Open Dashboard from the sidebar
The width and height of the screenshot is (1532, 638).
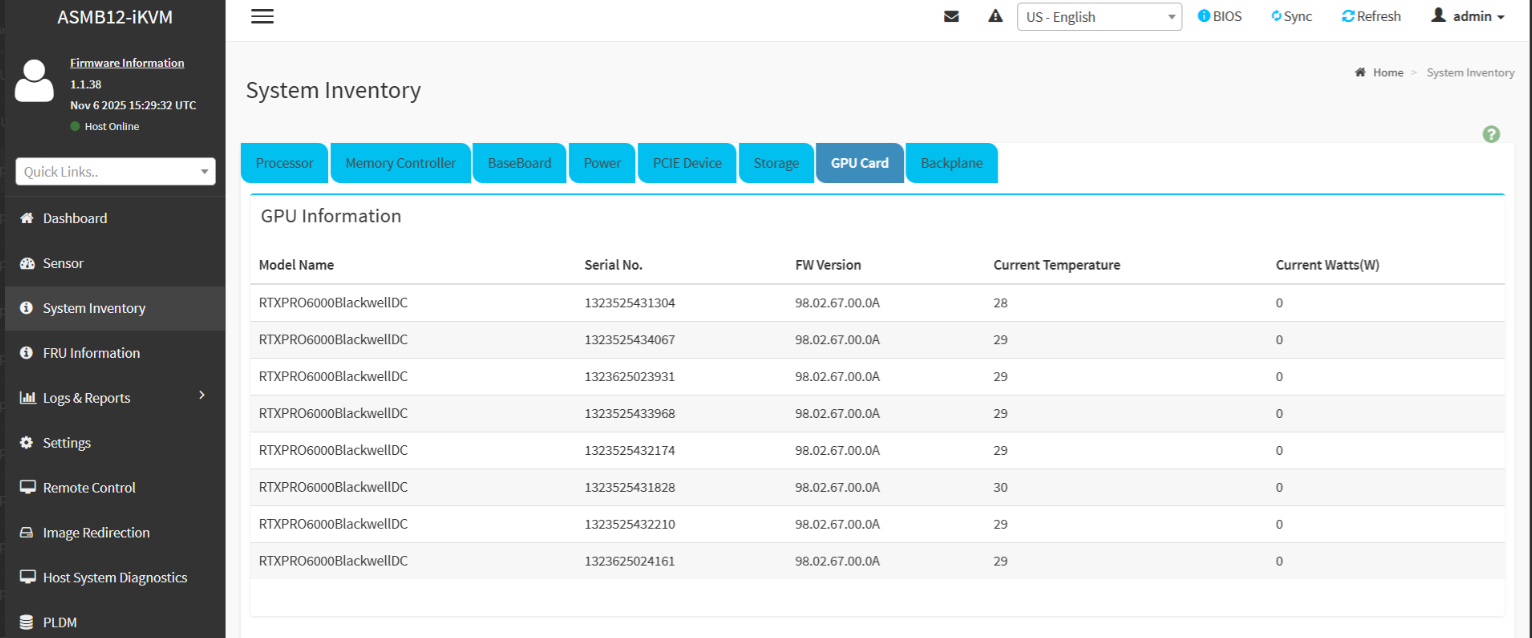75,218
